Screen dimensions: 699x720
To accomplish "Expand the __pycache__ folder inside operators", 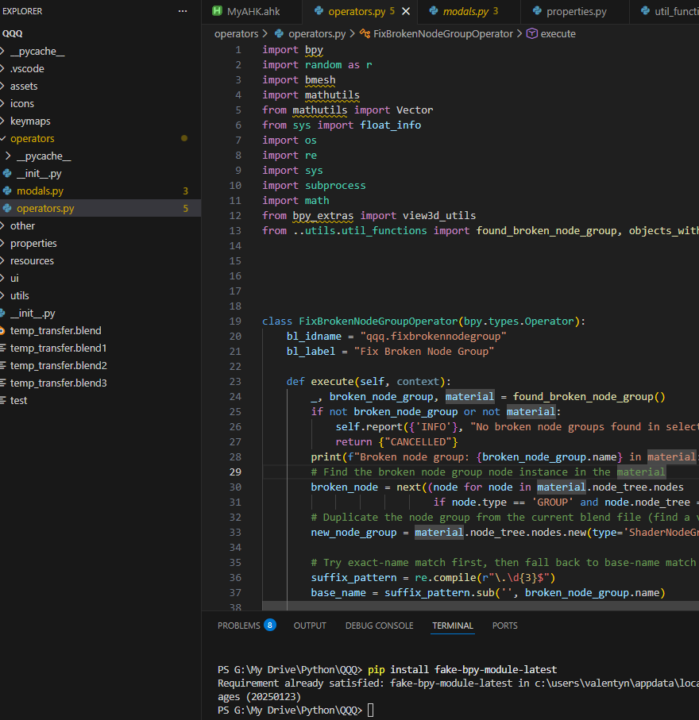I will point(100,156).
